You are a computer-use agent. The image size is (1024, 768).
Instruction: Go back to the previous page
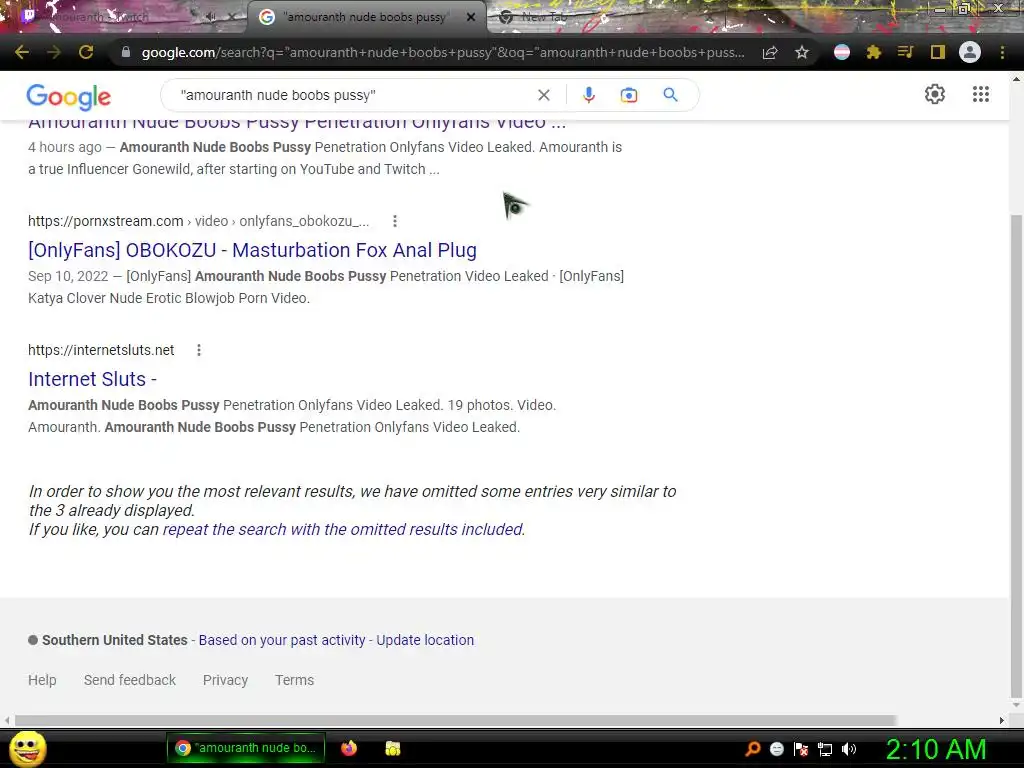[22, 52]
